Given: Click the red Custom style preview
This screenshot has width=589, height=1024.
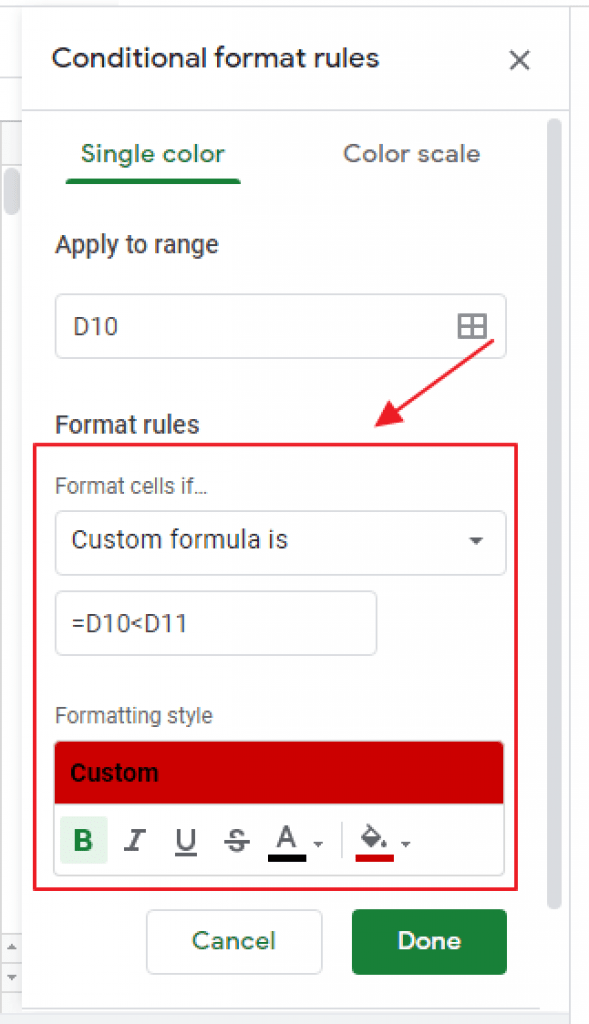Looking at the screenshot, I should (x=278, y=773).
